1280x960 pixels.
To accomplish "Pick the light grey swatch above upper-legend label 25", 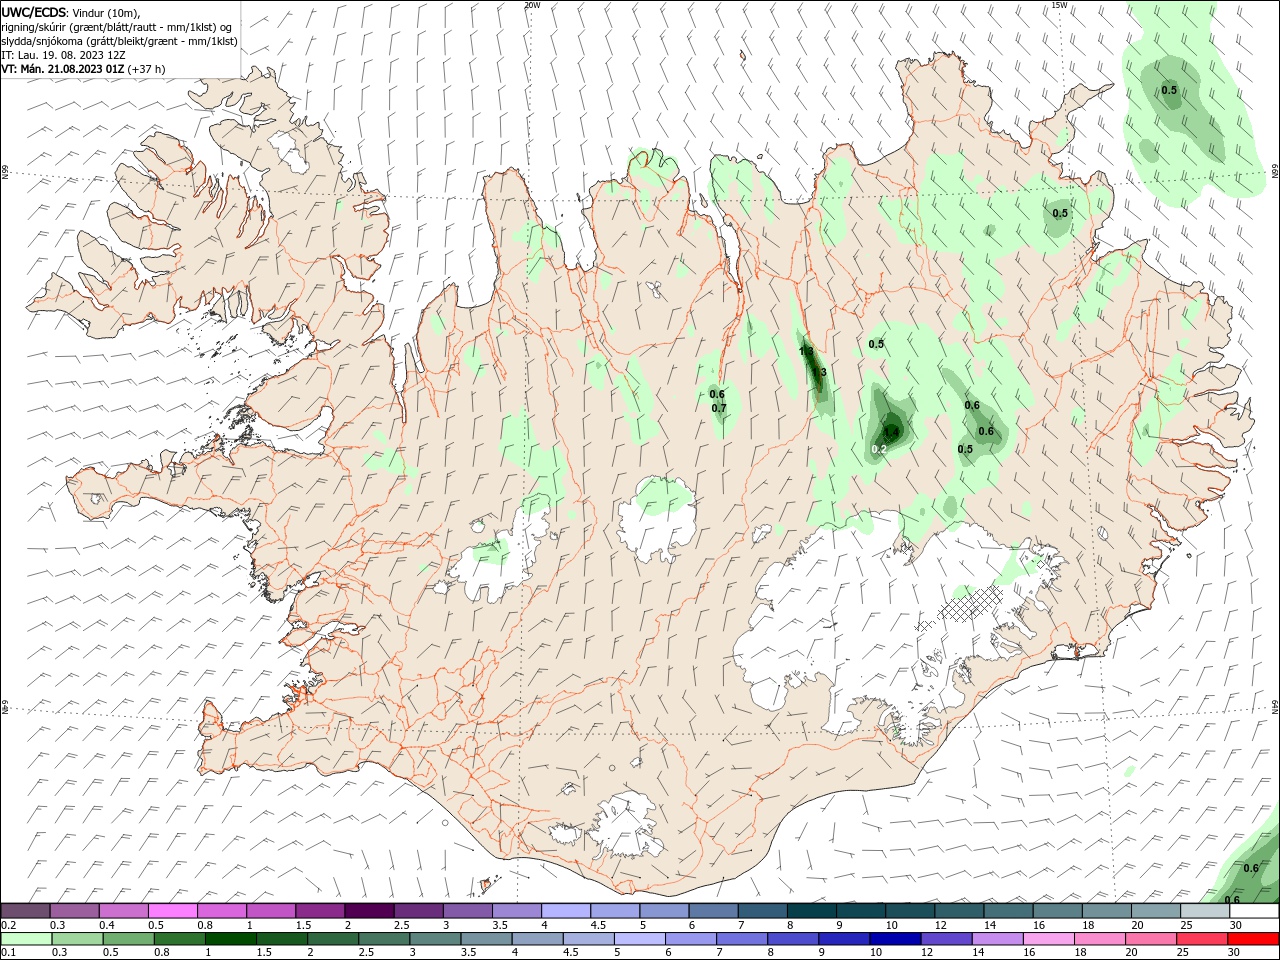I will (x=1205, y=911).
